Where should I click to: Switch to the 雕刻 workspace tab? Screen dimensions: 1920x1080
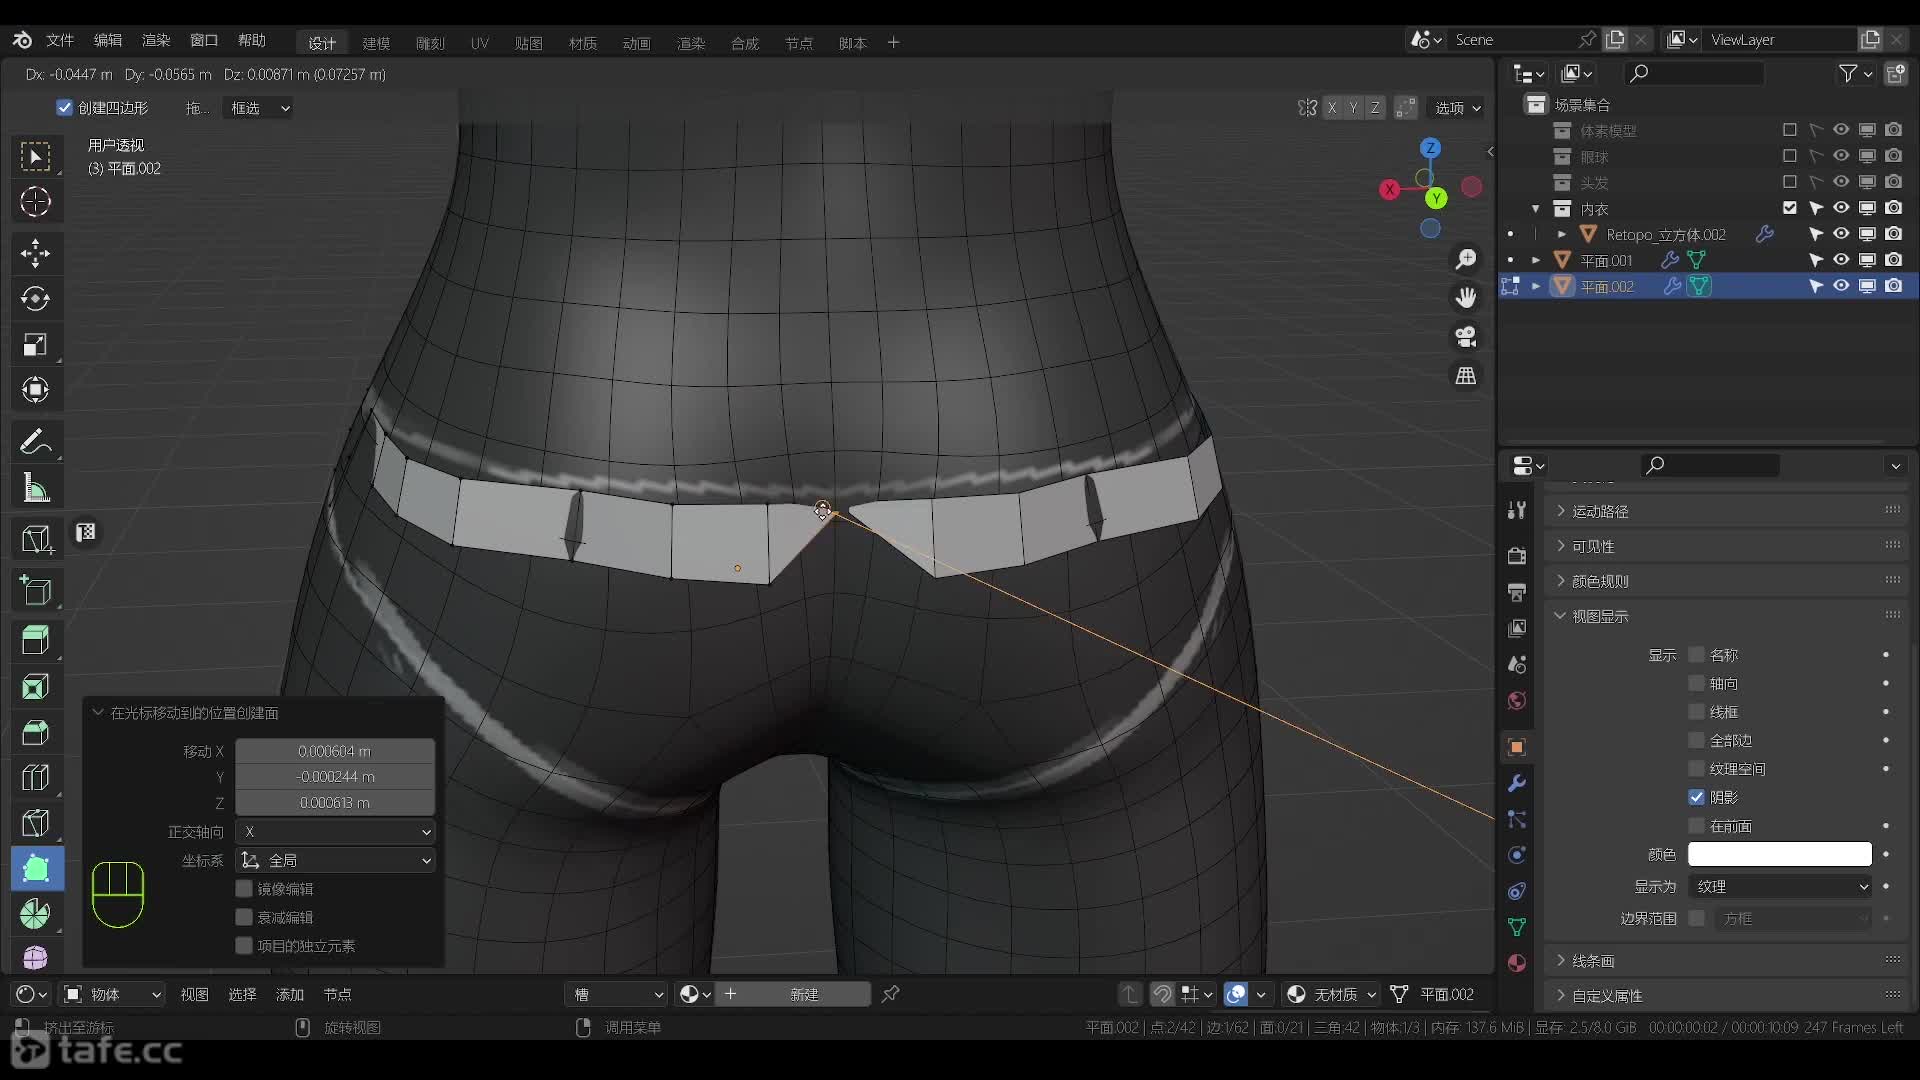430,43
